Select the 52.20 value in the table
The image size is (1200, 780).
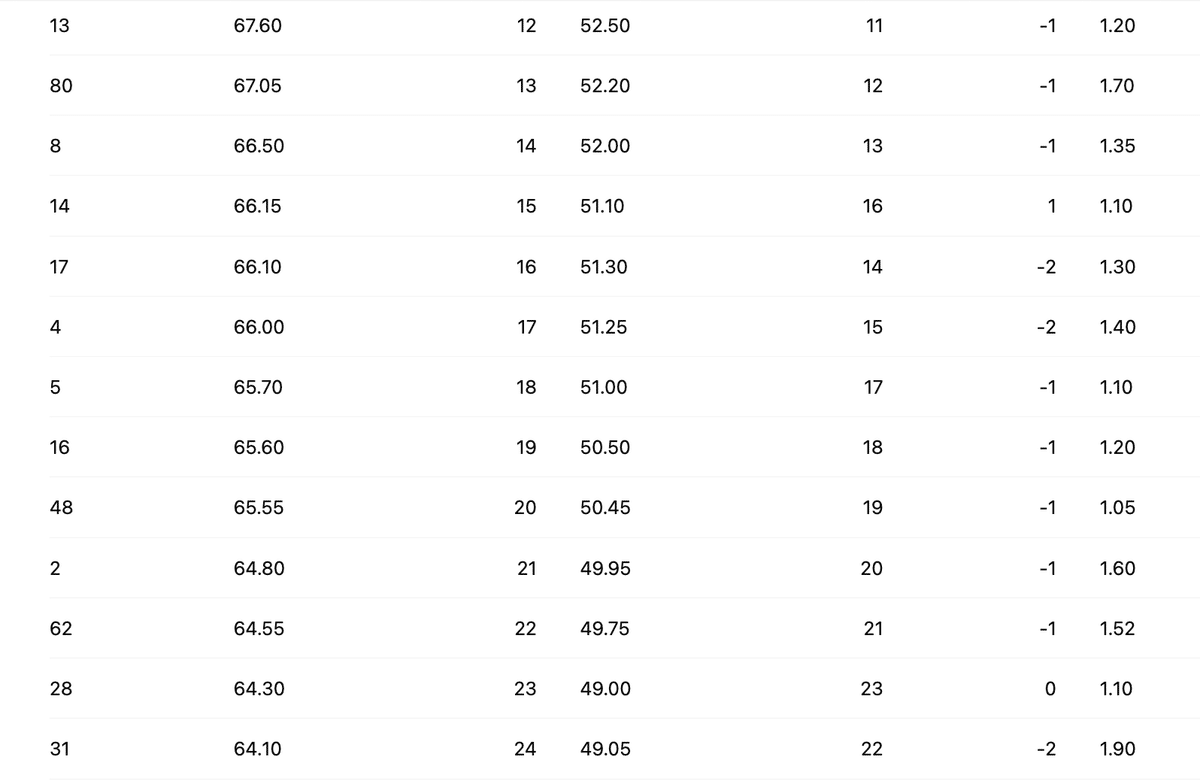pyautogui.click(x=604, y=86)
